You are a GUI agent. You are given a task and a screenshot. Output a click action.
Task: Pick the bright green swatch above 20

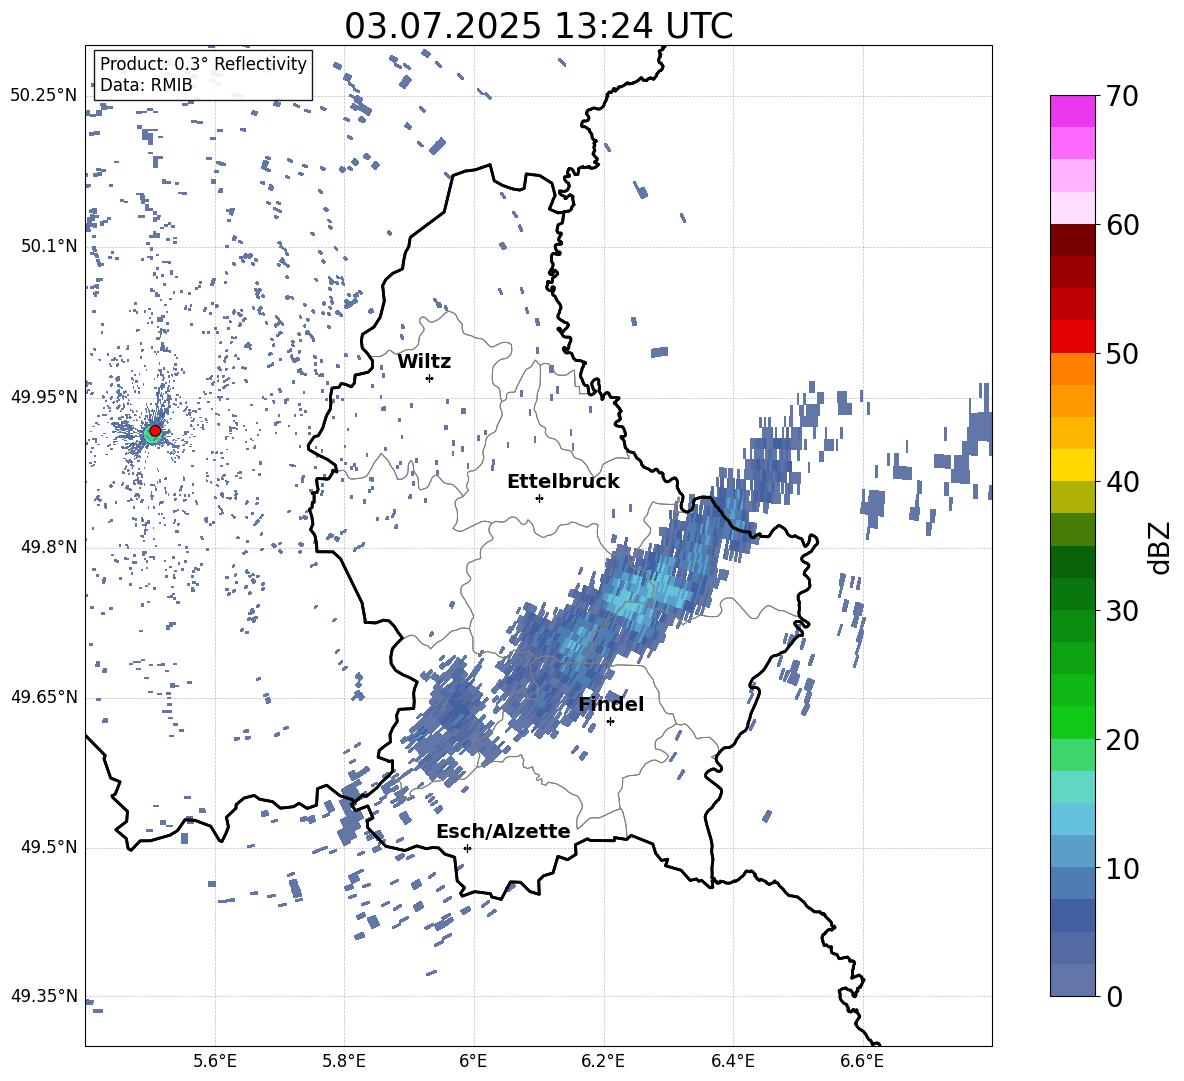point(1072,722)
